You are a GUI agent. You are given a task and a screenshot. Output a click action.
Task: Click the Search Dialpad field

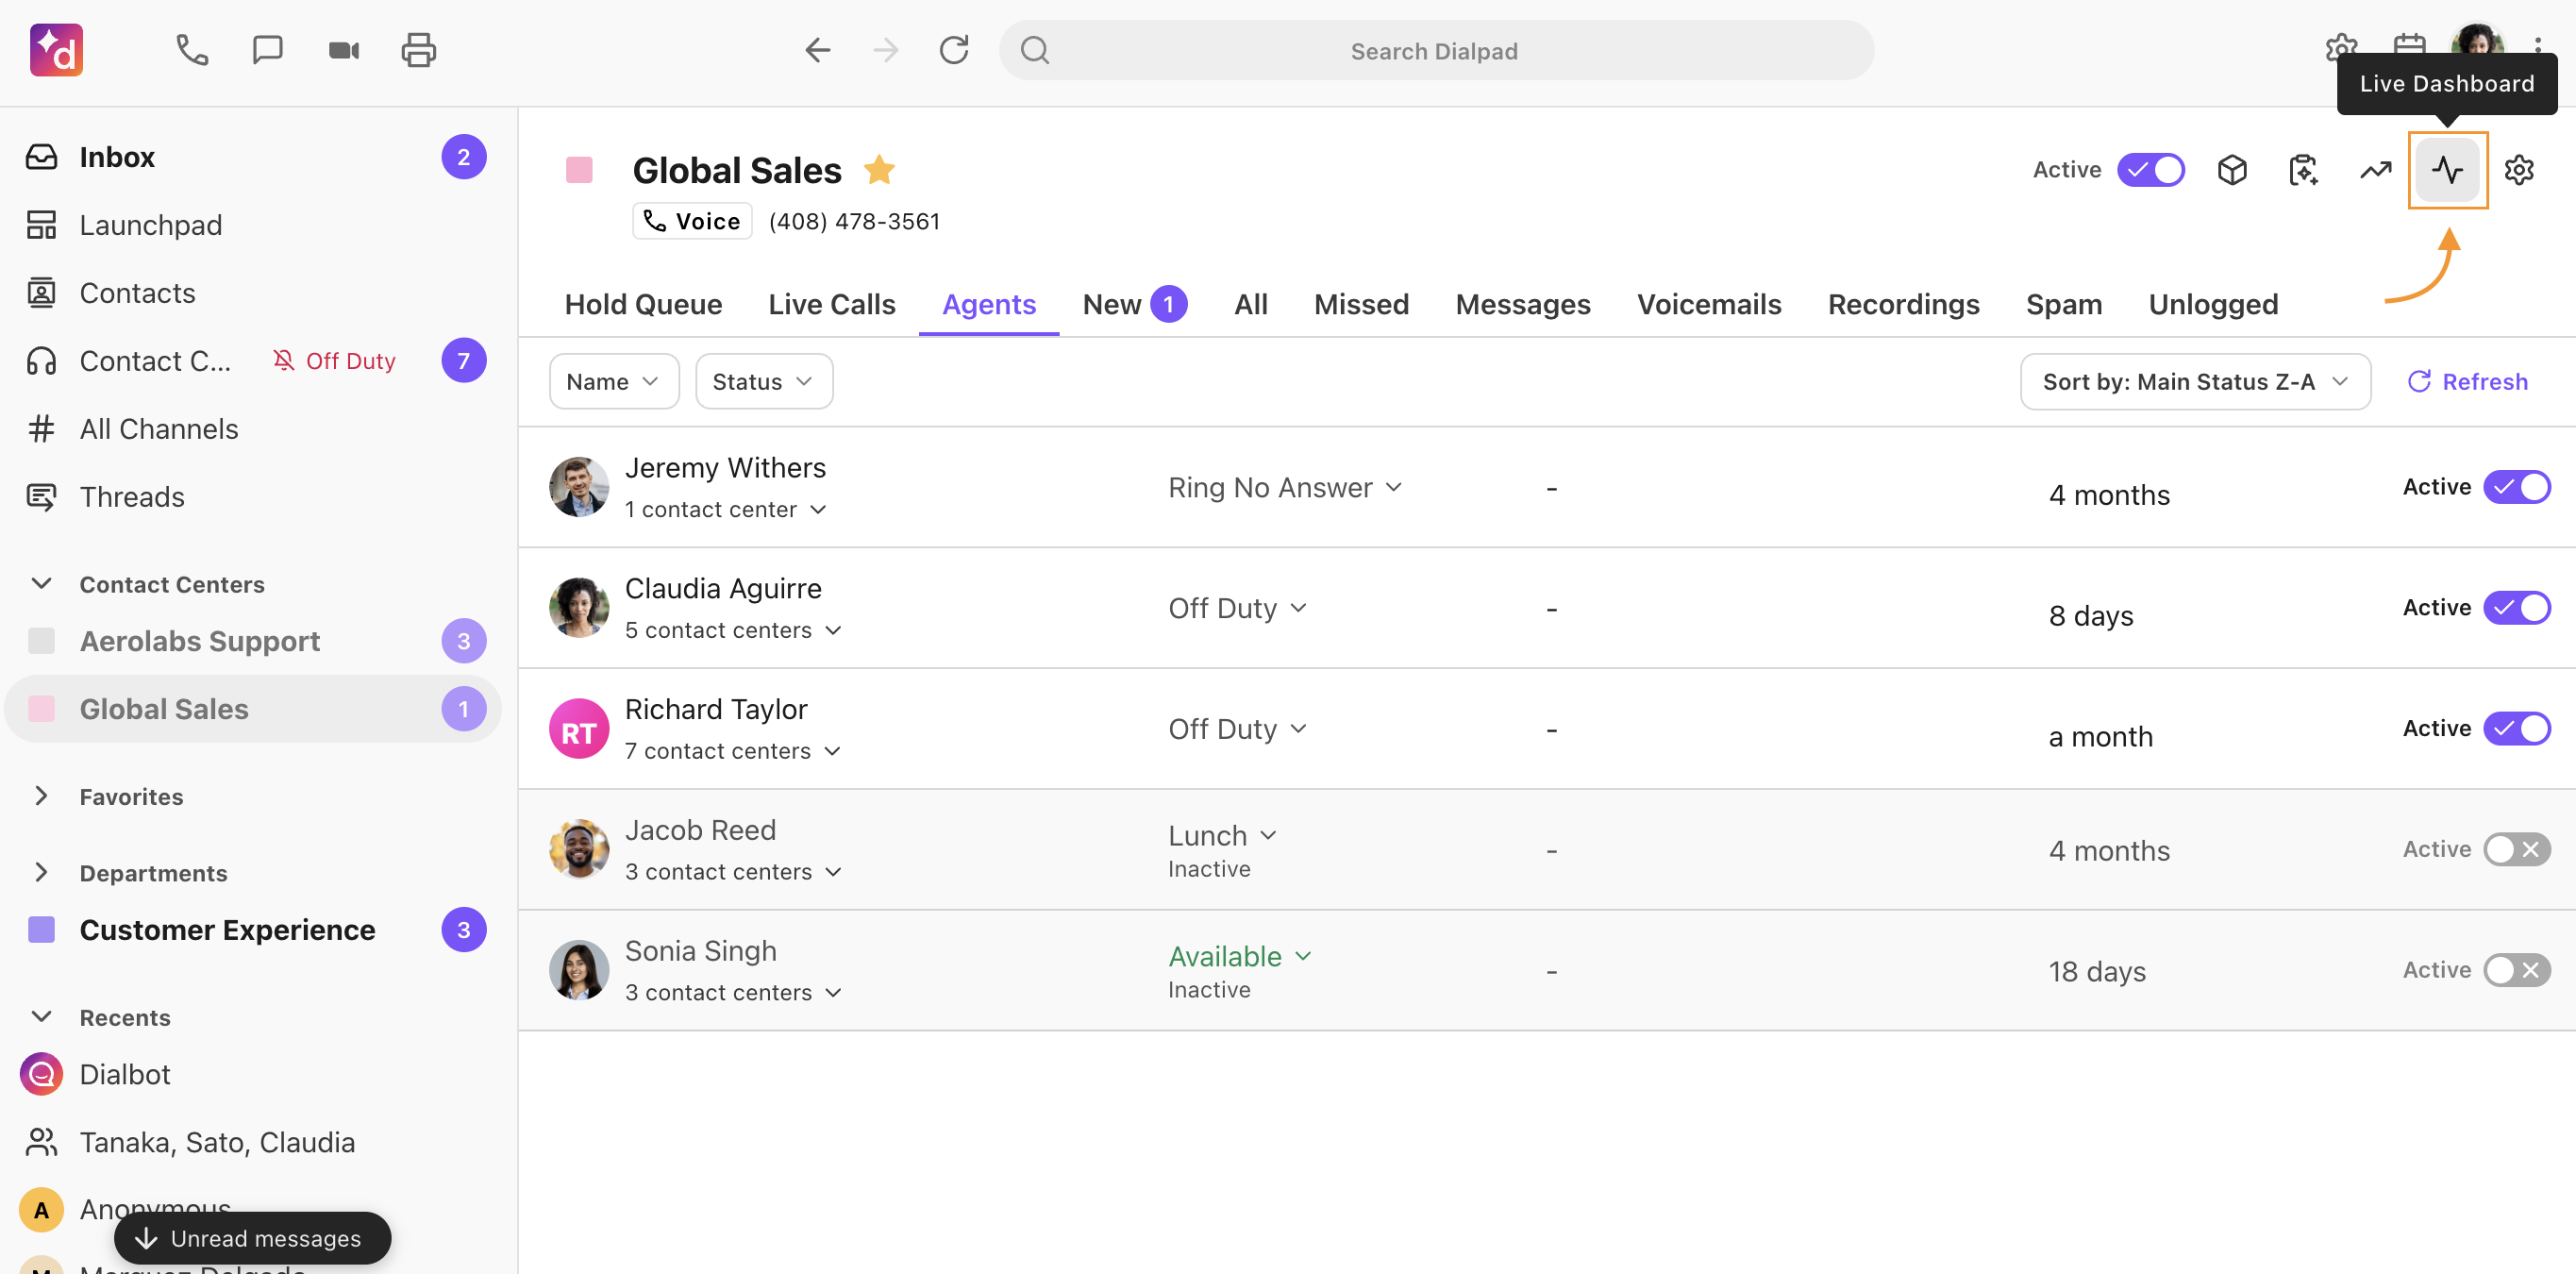point(1434,51)
